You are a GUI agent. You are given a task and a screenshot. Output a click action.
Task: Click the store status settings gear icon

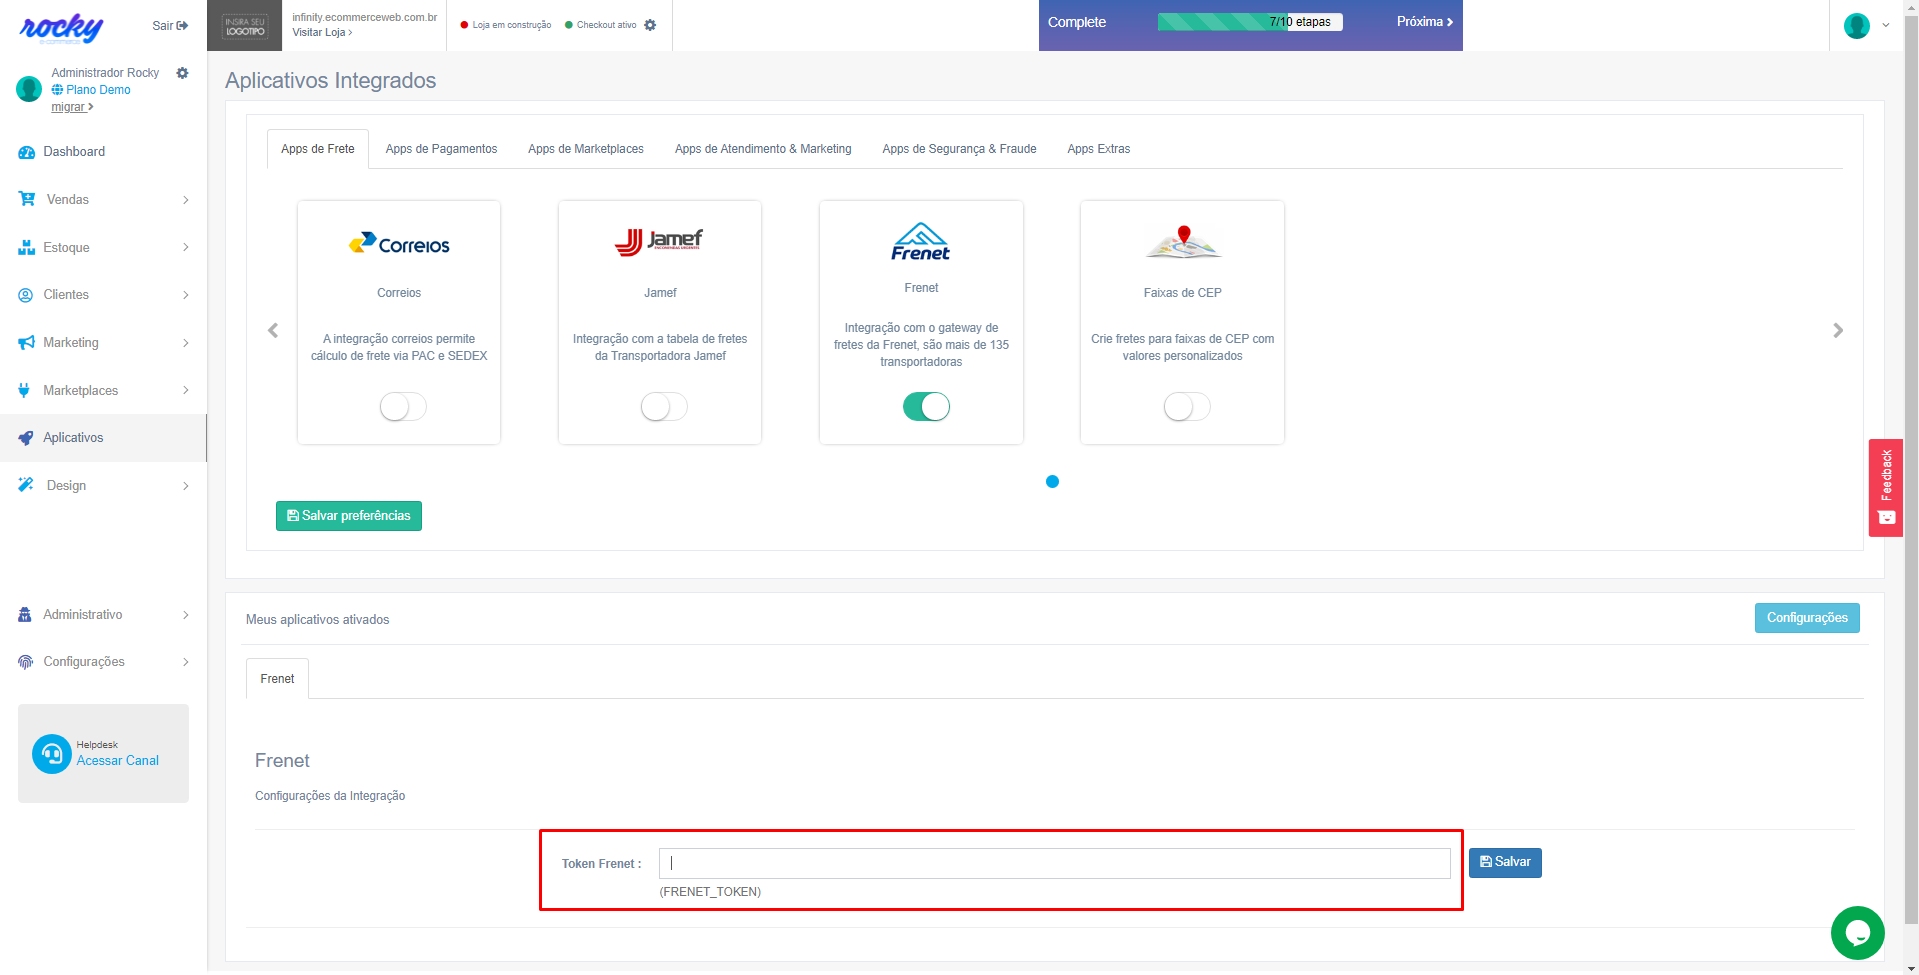click(x=650, y=25)
